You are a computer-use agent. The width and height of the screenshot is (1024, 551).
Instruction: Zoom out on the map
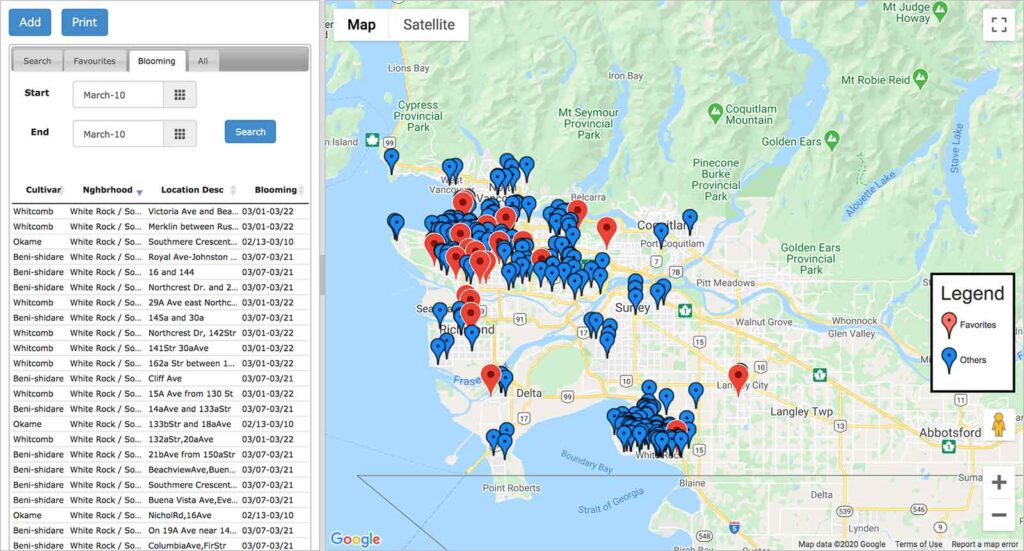click(x=998, y=516)
